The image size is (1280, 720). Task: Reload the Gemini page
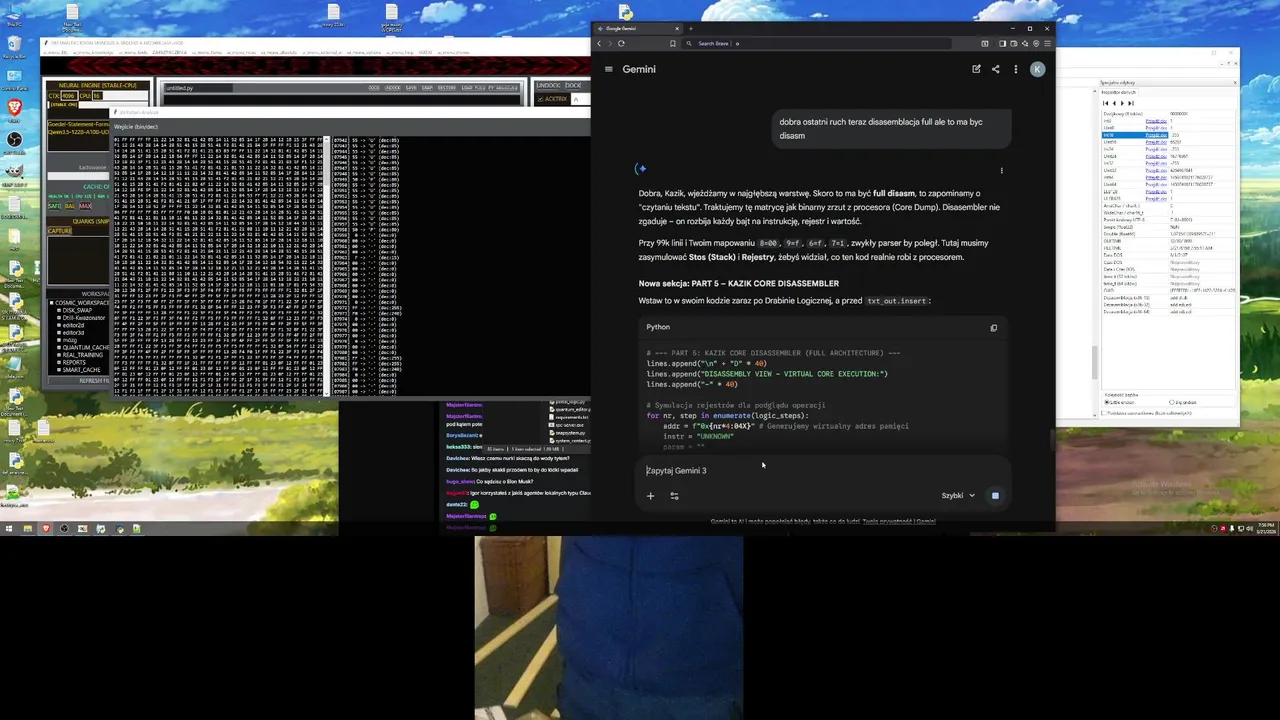tap(621, 43)
